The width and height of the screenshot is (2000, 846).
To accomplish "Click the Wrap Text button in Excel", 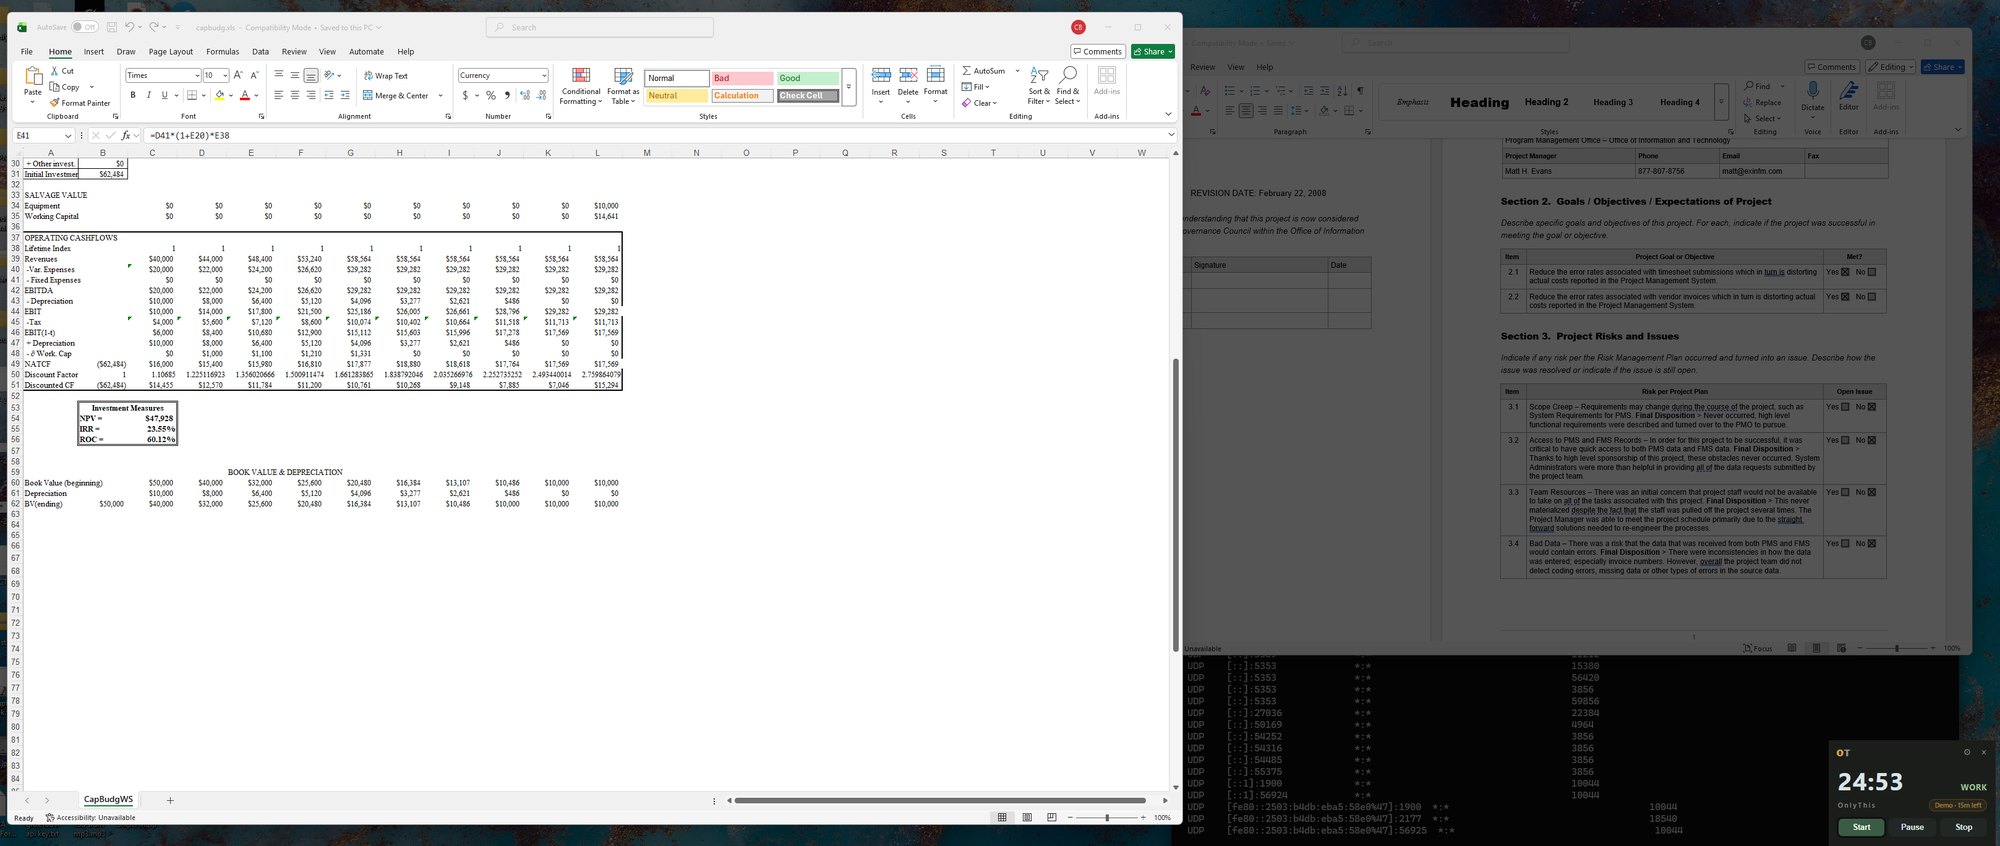I will [386, 76].
